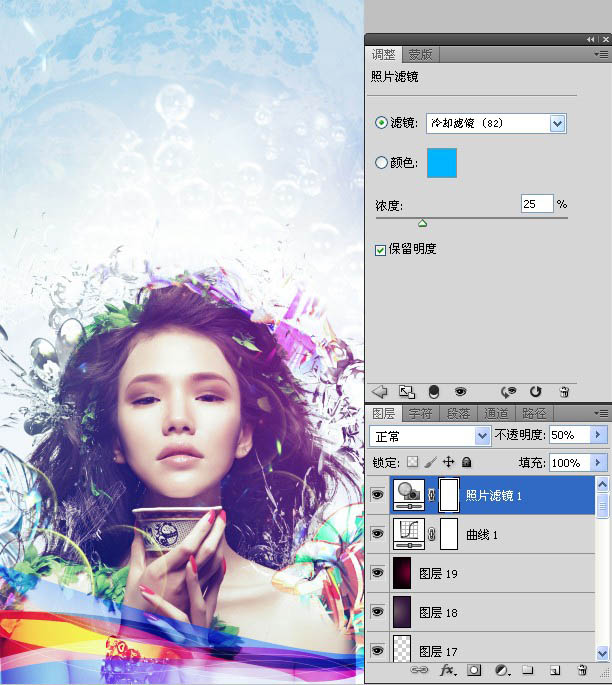This screenshot has width=612, height=685.
Task: Toggle the 保留明度 checkbox
Action: pyautogui.click(x=380, y=250)
